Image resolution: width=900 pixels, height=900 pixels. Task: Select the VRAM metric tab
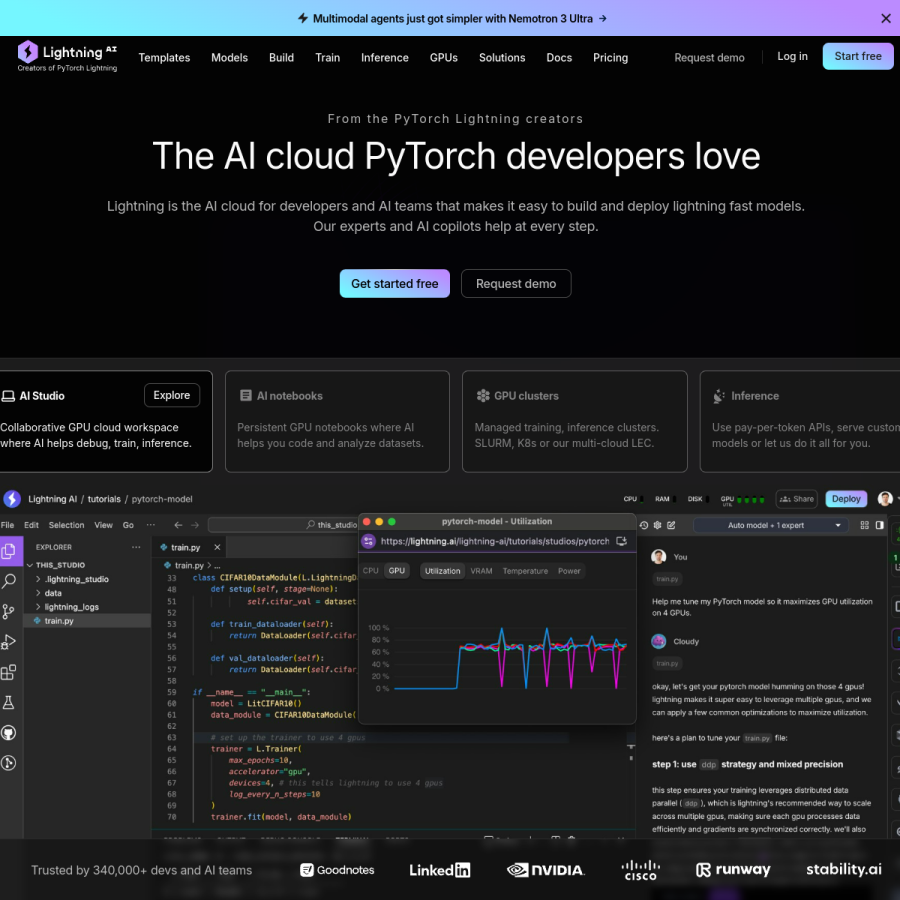pos(481,571)
